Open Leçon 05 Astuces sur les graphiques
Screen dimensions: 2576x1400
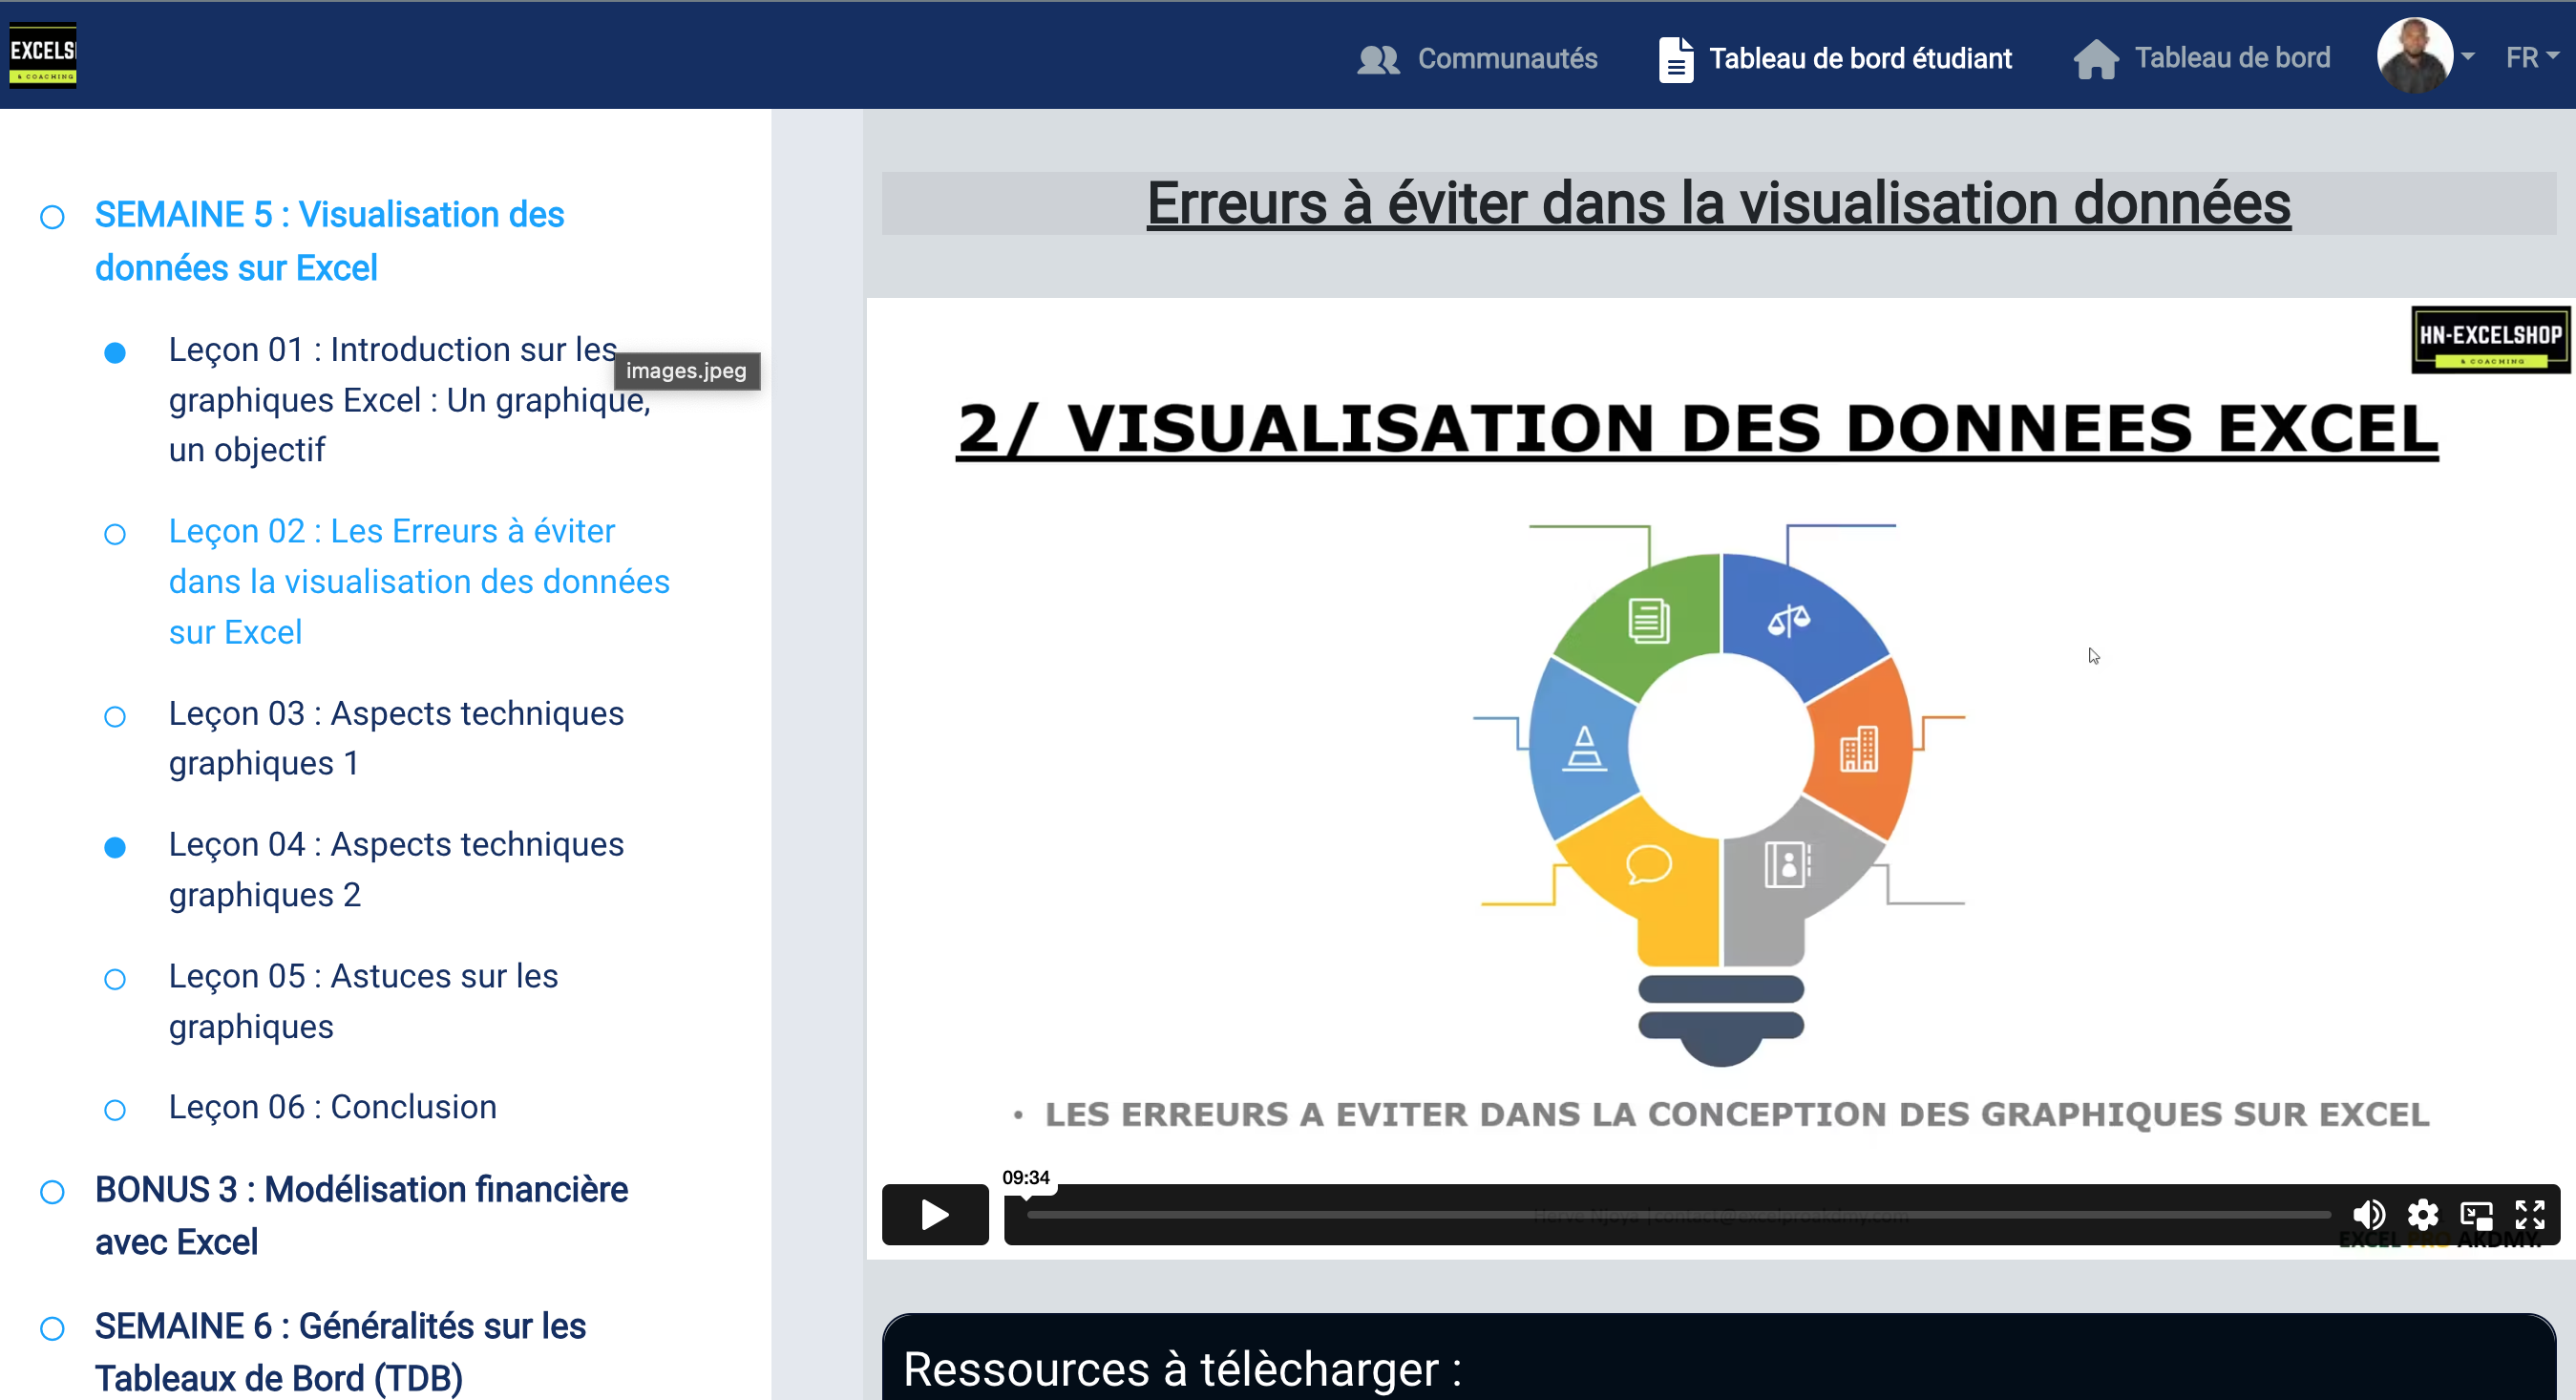[x=363, y=1001]
